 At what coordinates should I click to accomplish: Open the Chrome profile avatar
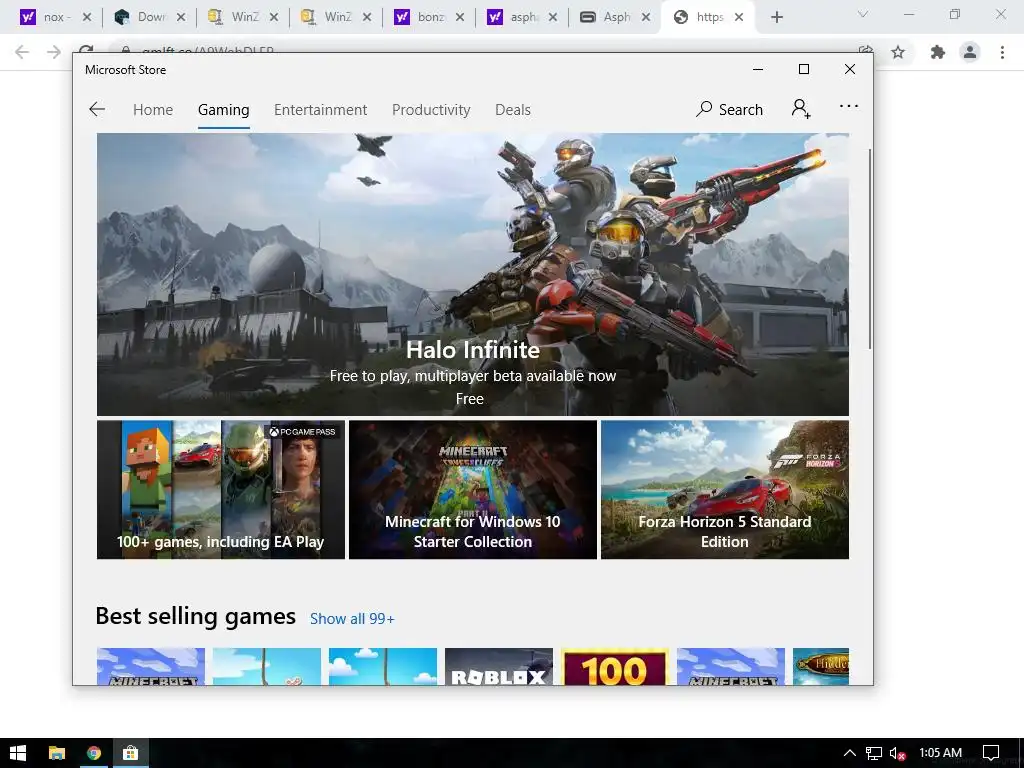coord(970,52)
